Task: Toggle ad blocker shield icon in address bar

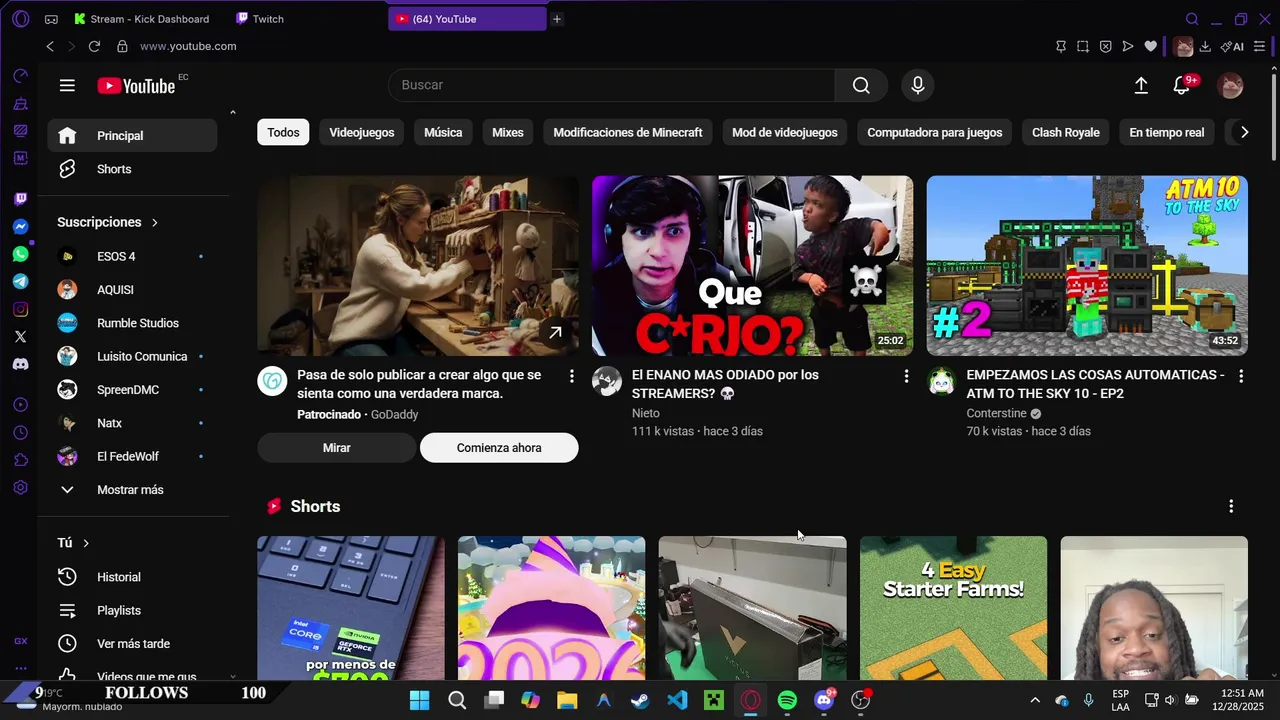Action: [1105, 46]
